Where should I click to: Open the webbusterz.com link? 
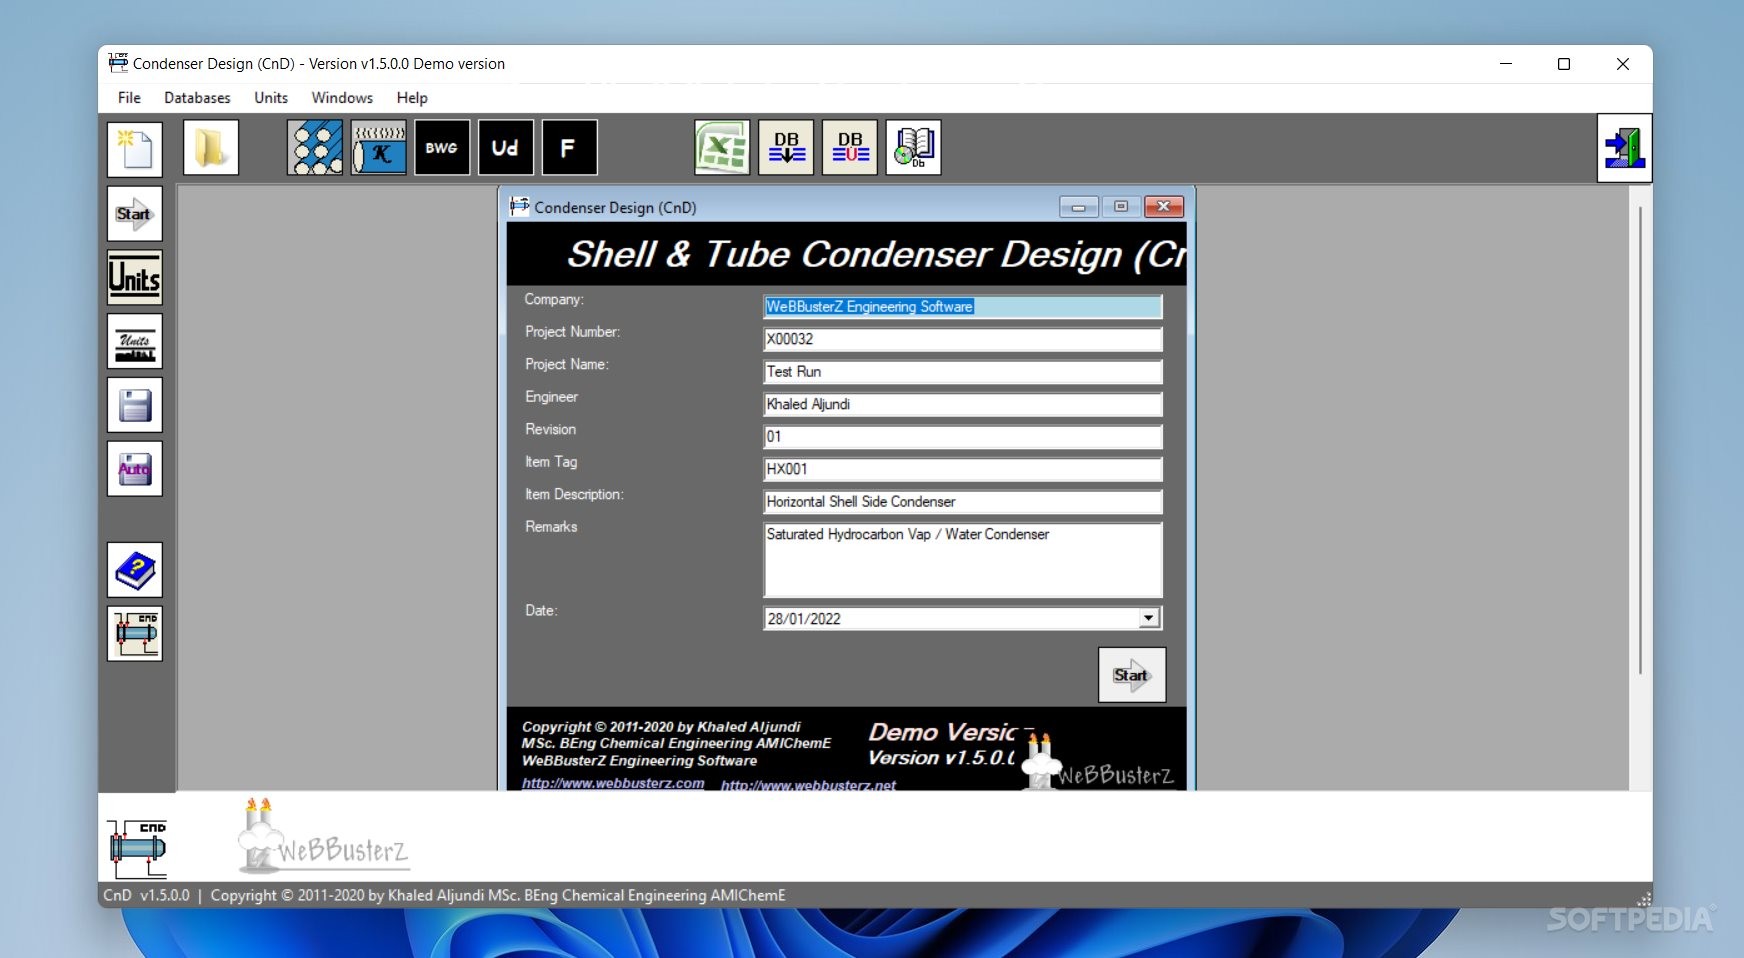pos(613,783)
